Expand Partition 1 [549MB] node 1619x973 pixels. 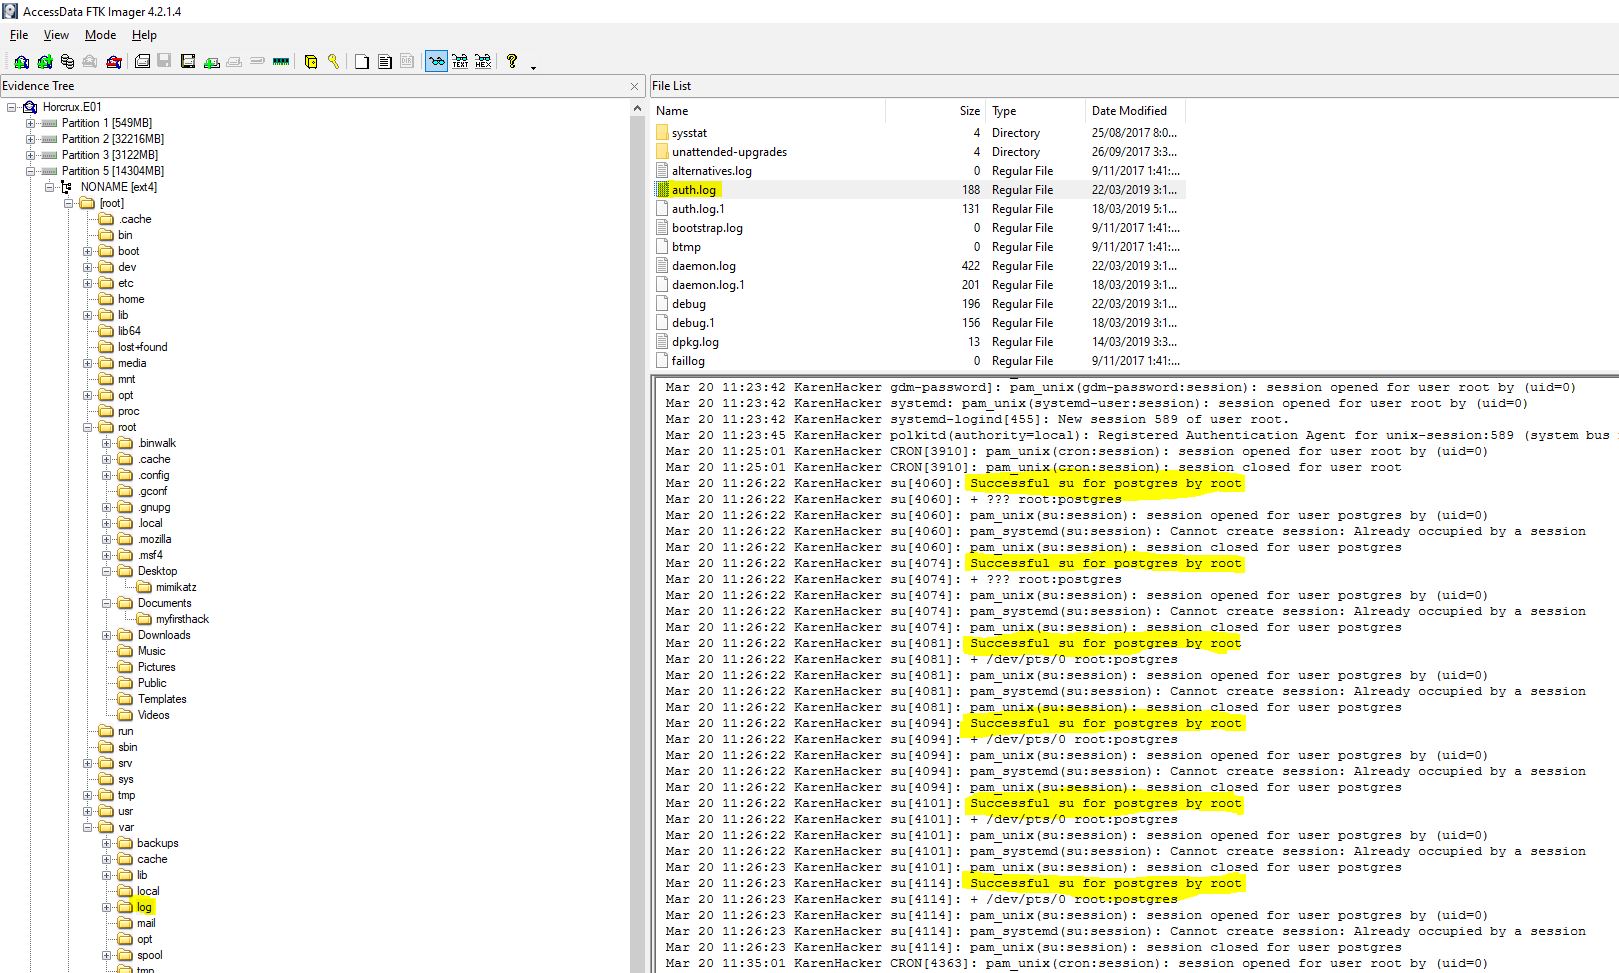(x=31, y=123)
